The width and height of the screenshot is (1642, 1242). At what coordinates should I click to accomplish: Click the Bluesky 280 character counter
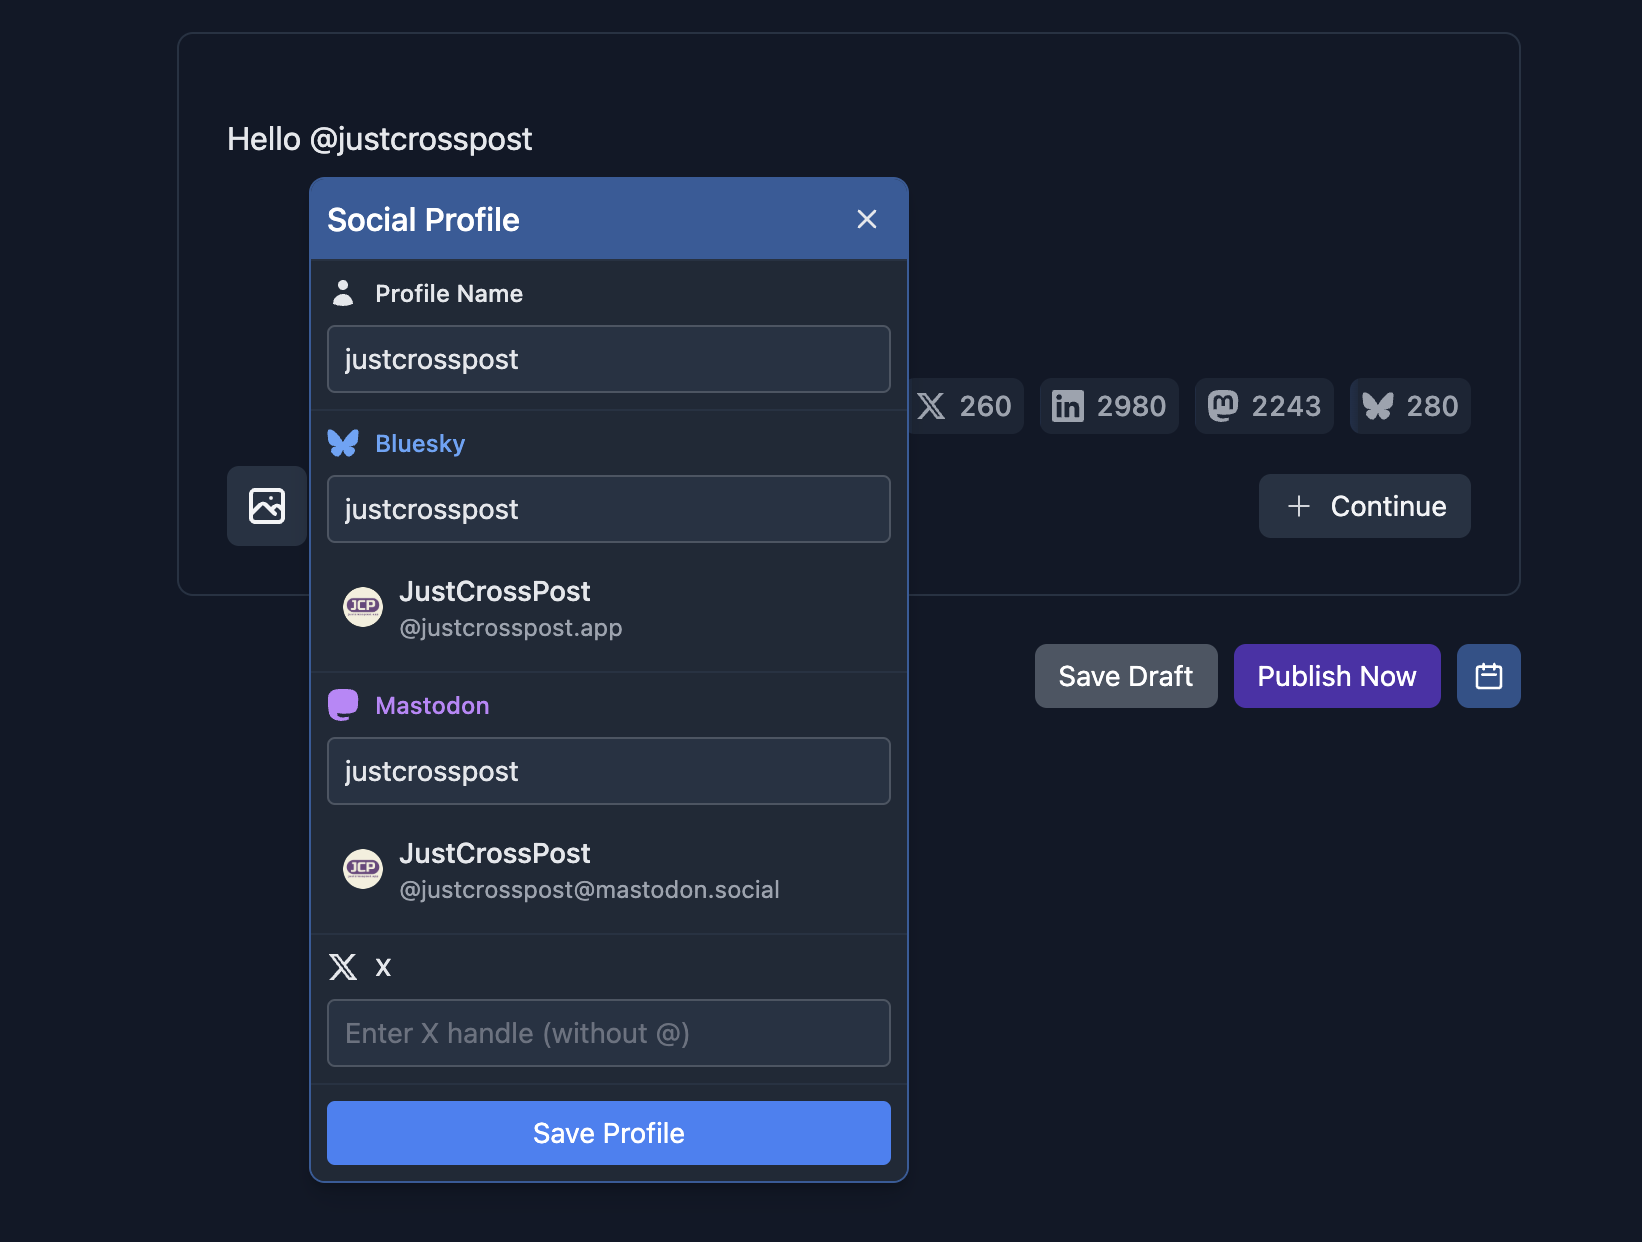pos(1410,406)
